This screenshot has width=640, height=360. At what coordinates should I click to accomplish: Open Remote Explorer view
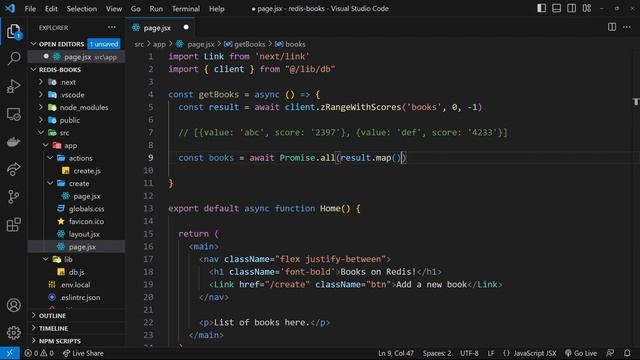point(13,114)
